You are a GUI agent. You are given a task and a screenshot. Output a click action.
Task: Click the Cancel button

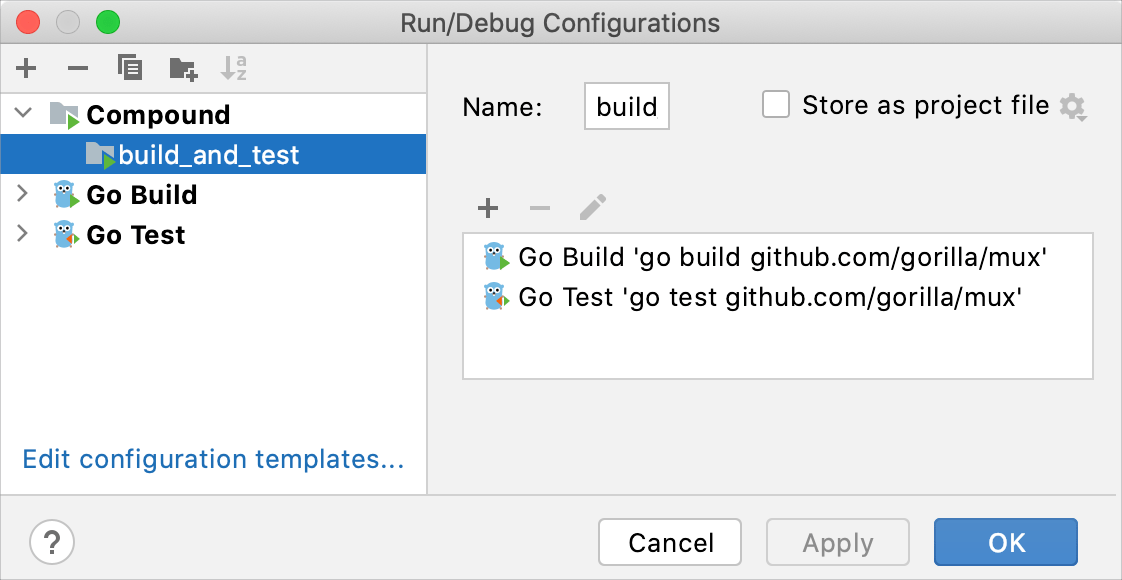click(669, 542)
